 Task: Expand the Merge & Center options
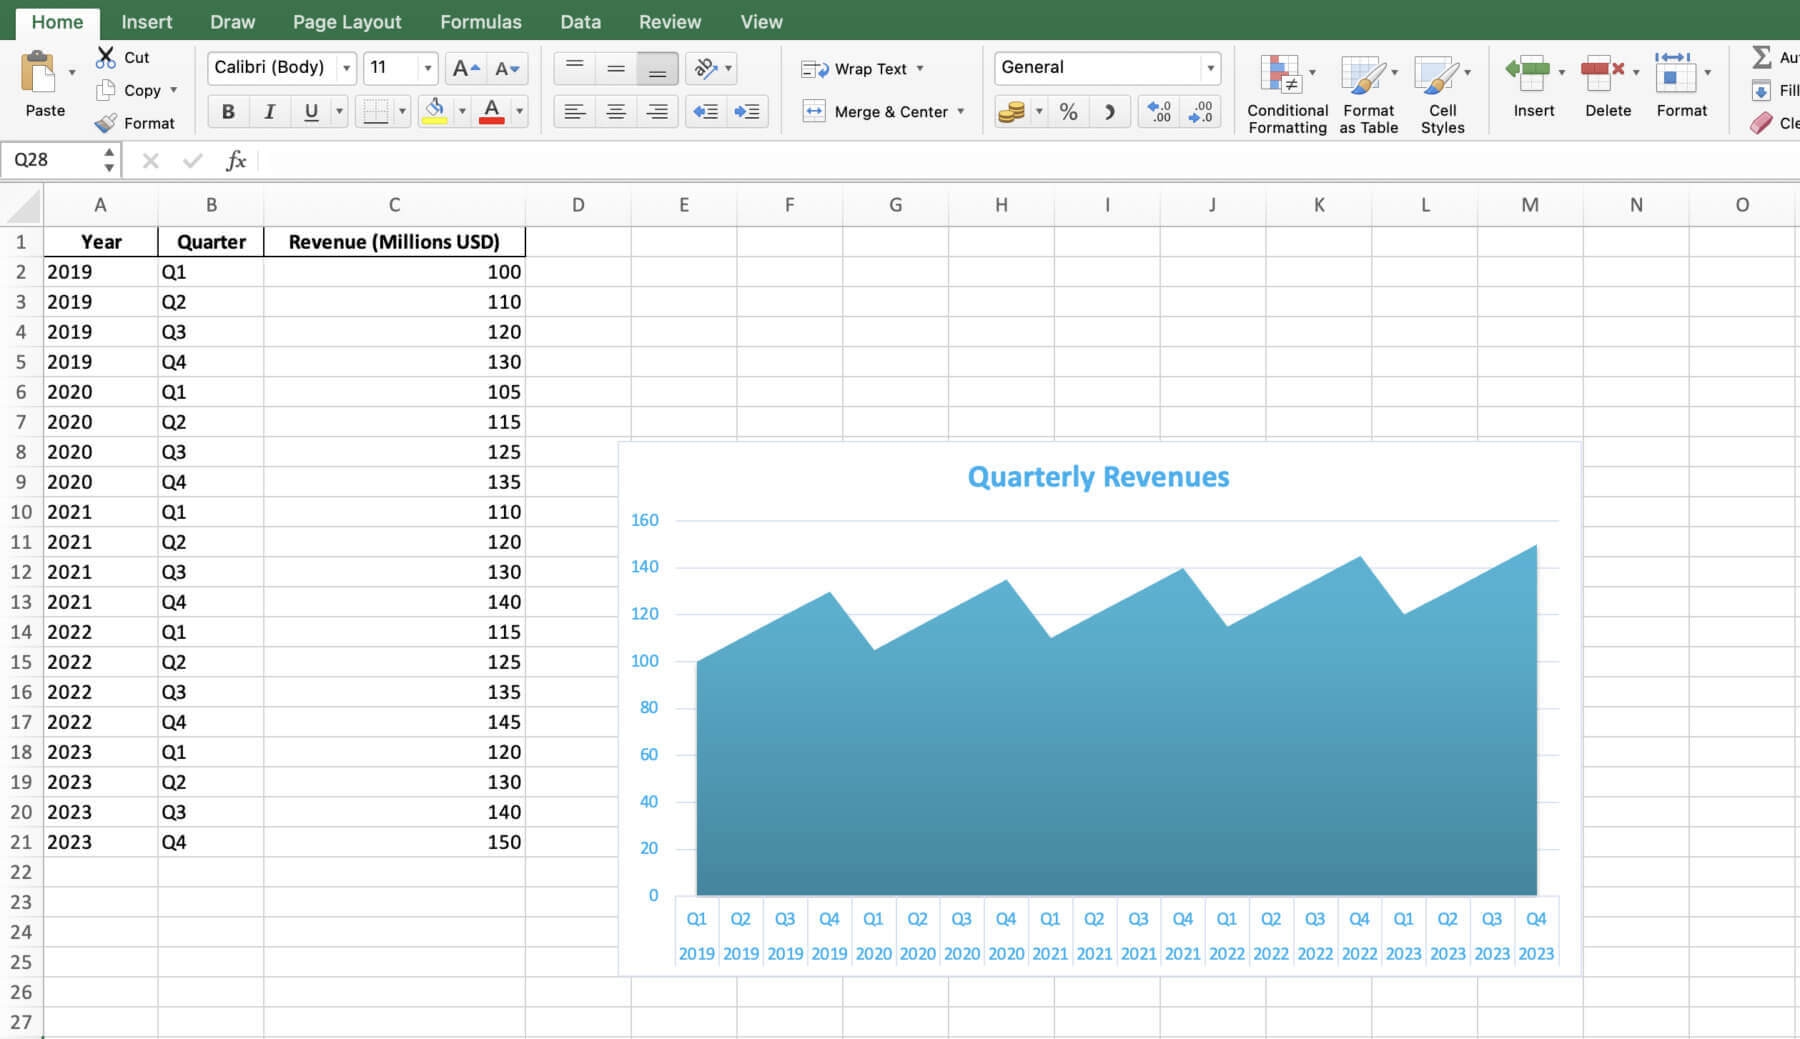point(961,112)
